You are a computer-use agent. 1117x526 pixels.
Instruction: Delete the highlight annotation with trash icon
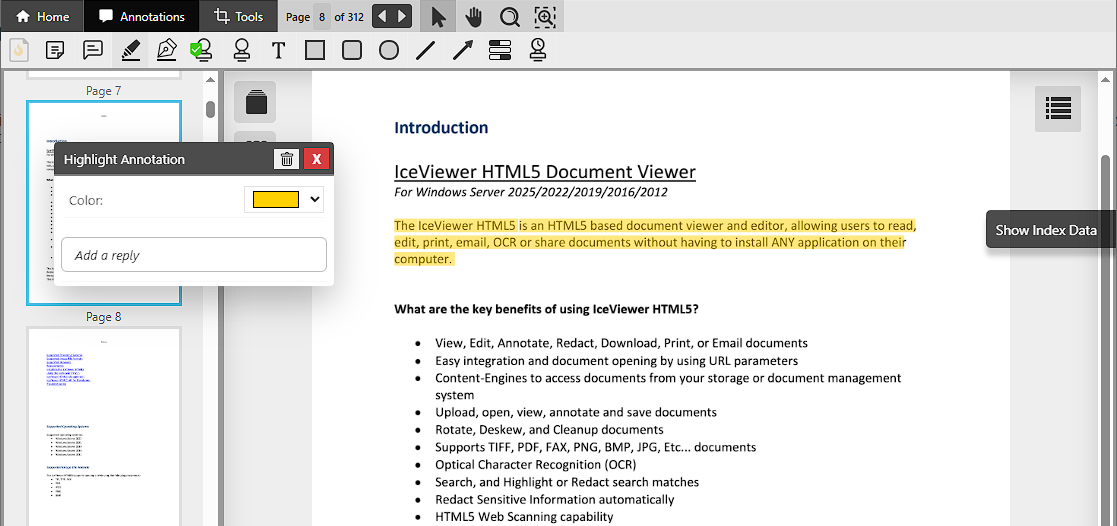coord(287,159)
